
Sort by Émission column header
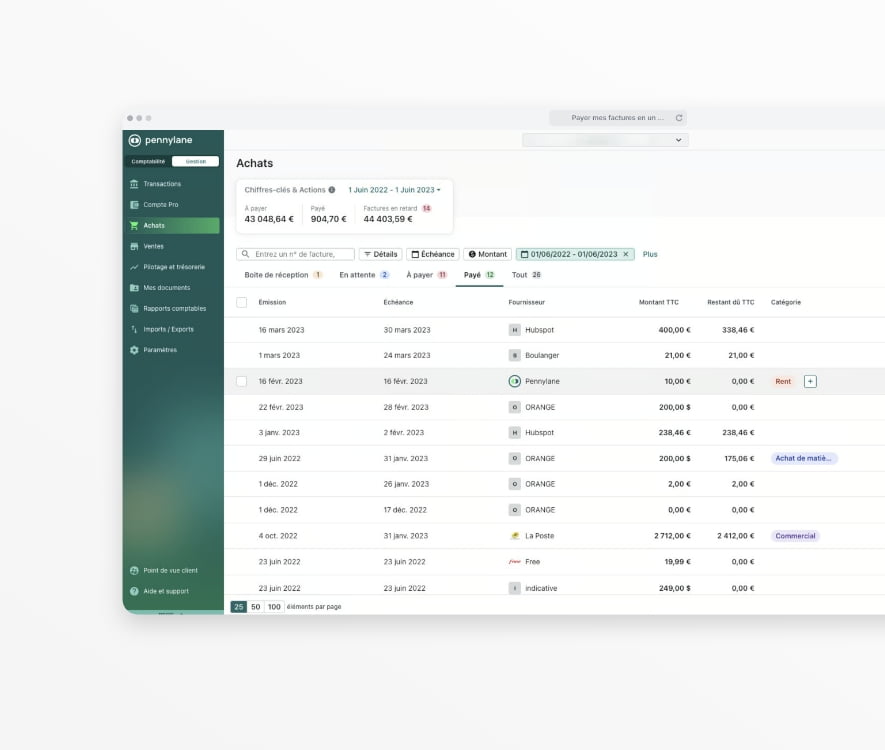pyautogui.click(x=272, y=302)
